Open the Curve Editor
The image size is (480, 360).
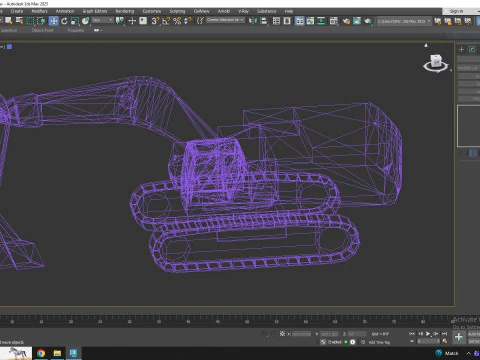pyautogui.click(x=310, y=21)
